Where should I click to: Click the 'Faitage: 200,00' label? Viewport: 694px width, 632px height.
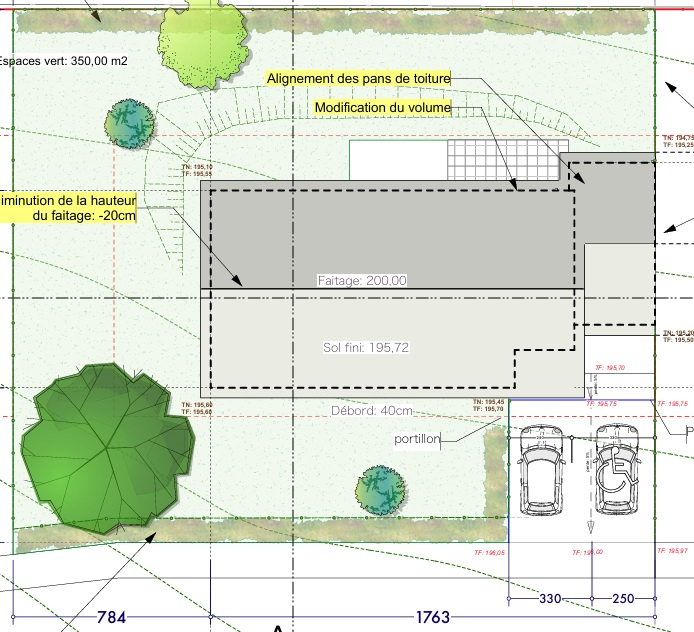(362, 281)
